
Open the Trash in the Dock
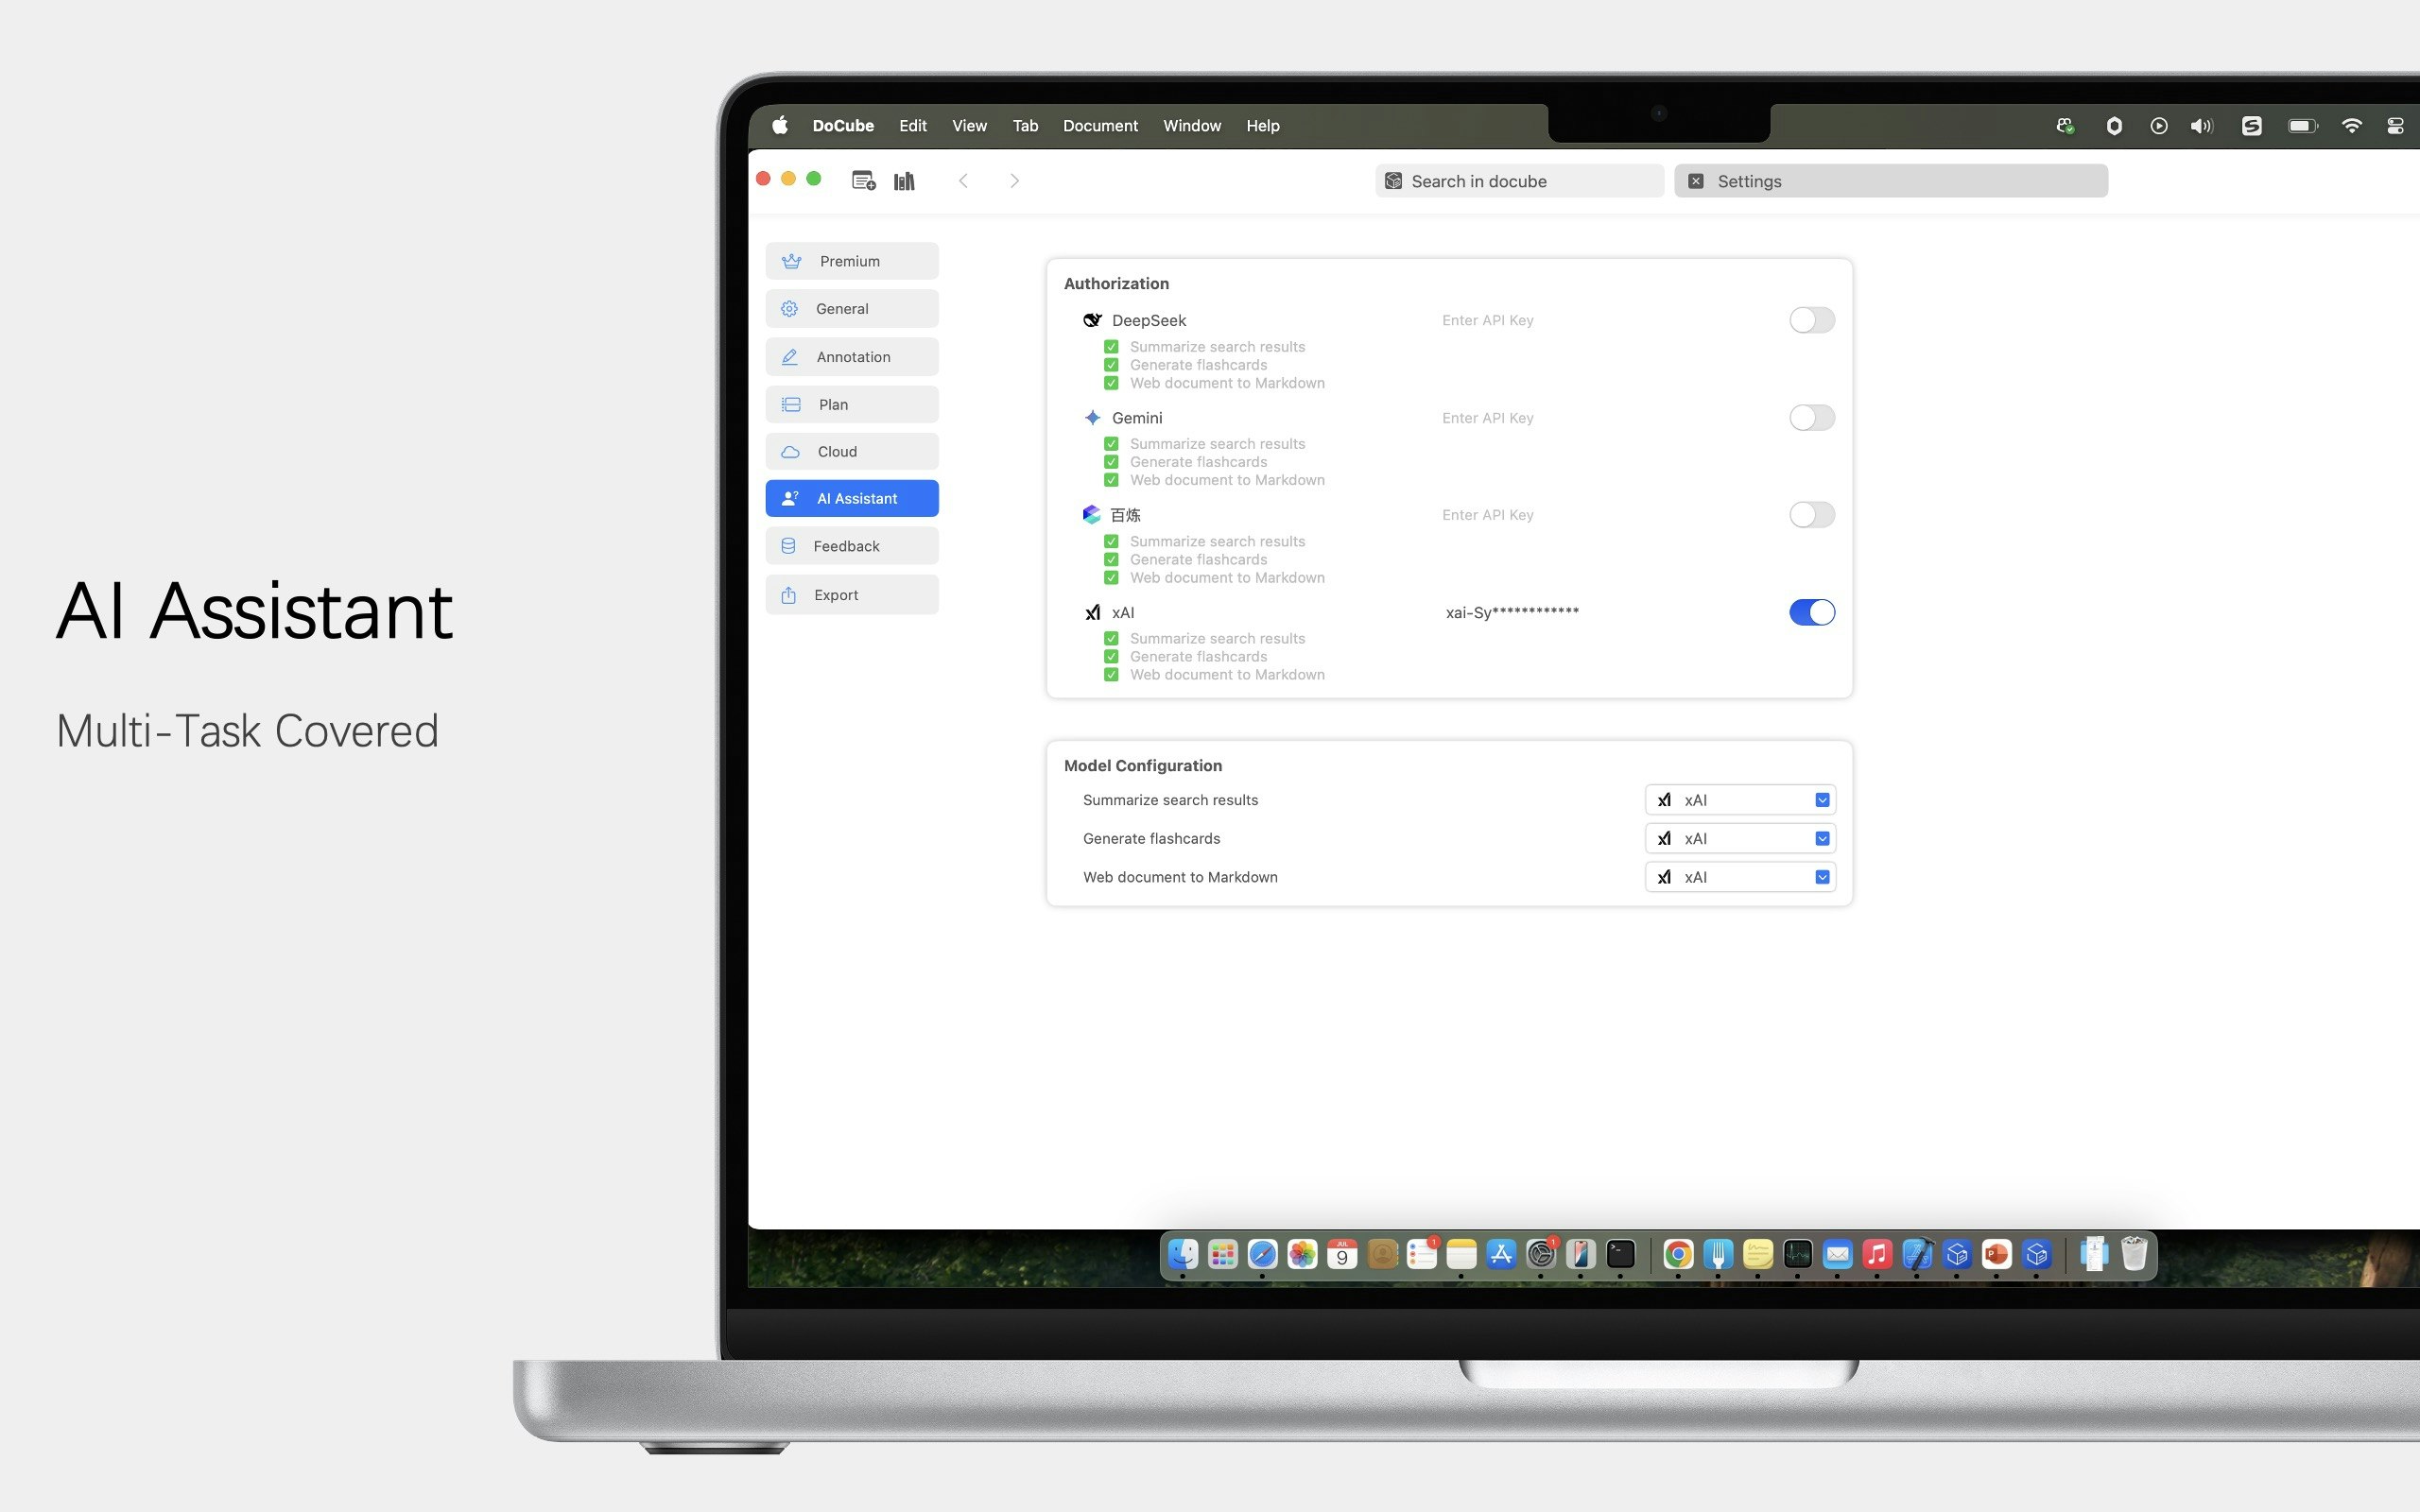pyautogui.click(x=2134, y=1253)
